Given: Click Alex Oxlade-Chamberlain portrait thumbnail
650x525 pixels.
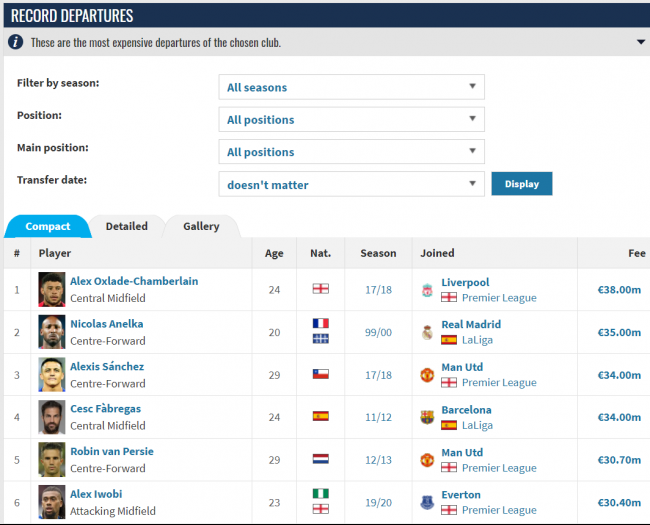Looking at the screenshot, I should 52,289.
